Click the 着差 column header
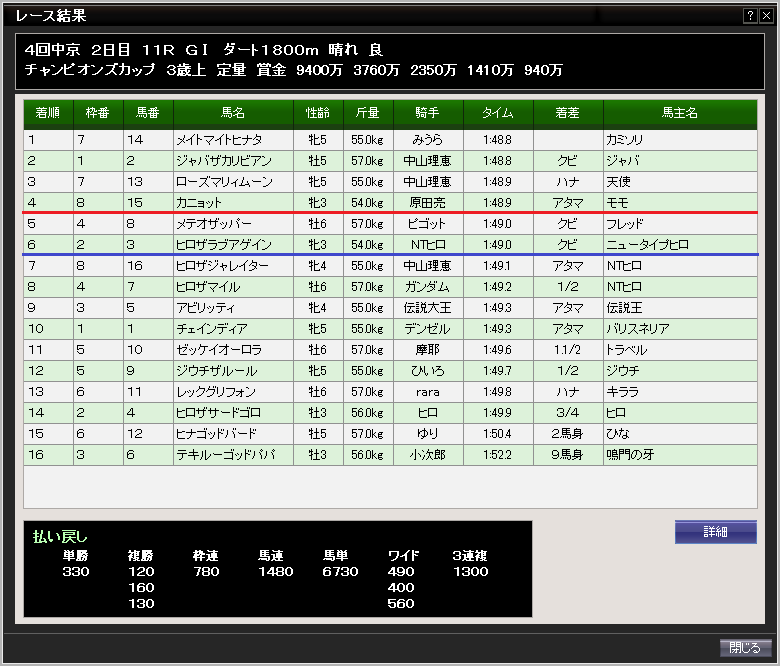 568,114
